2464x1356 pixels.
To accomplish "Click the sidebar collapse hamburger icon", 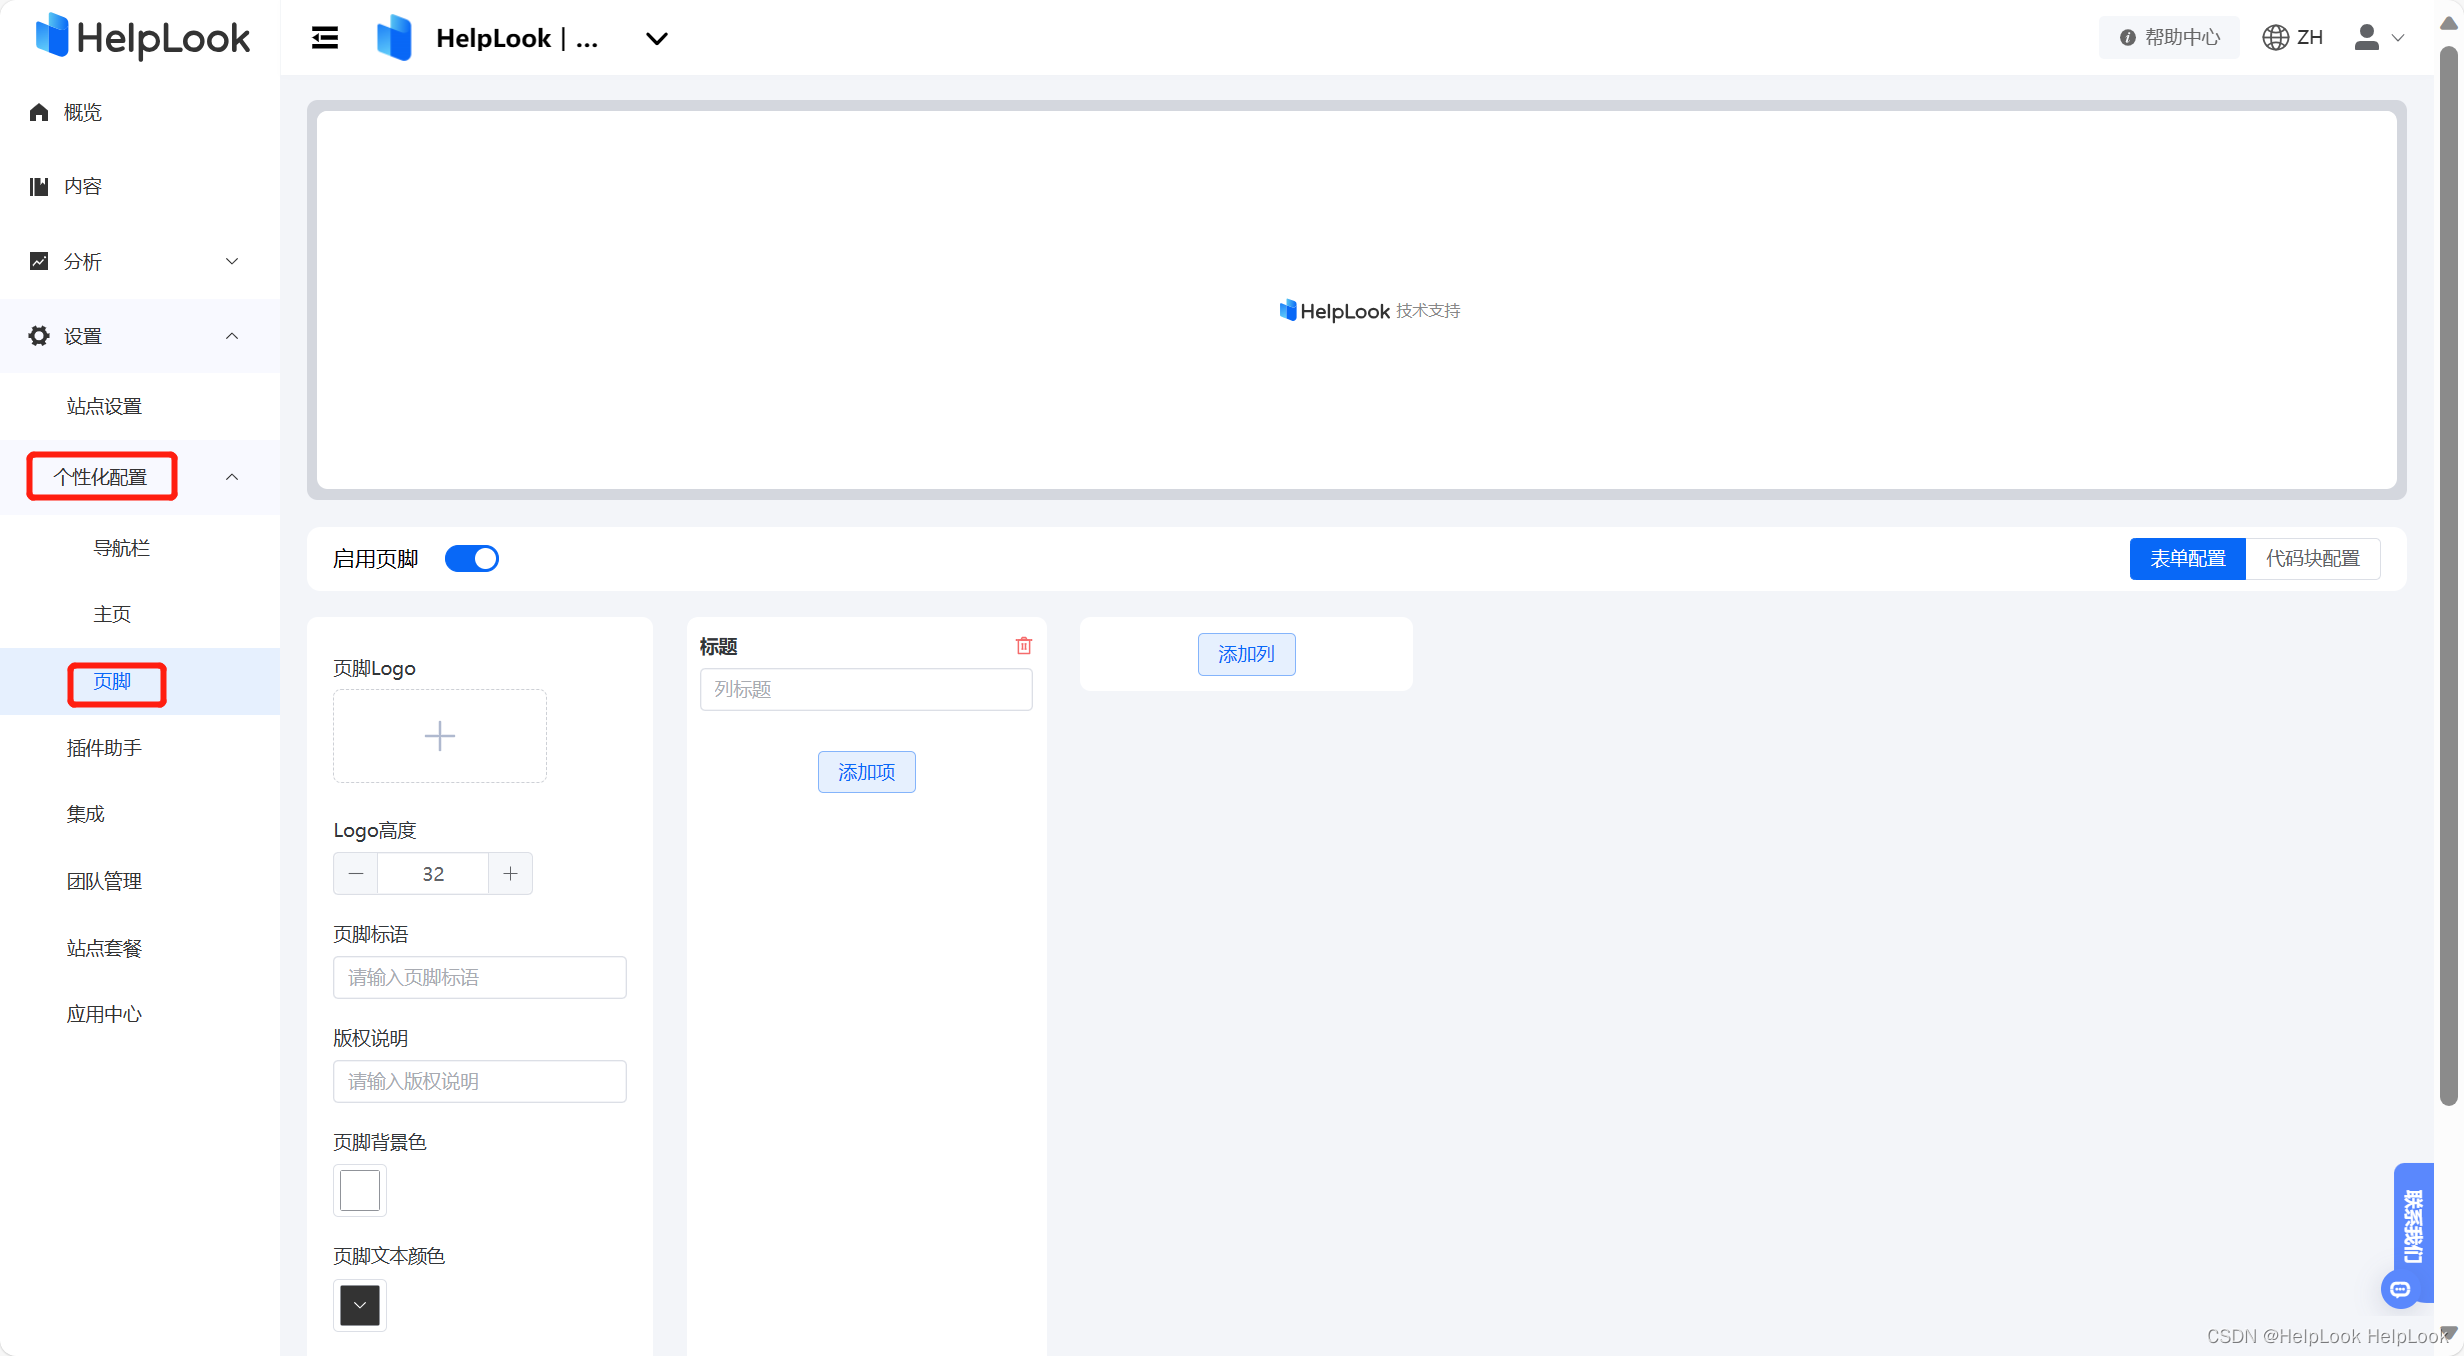I will click(x=325, y=38).
